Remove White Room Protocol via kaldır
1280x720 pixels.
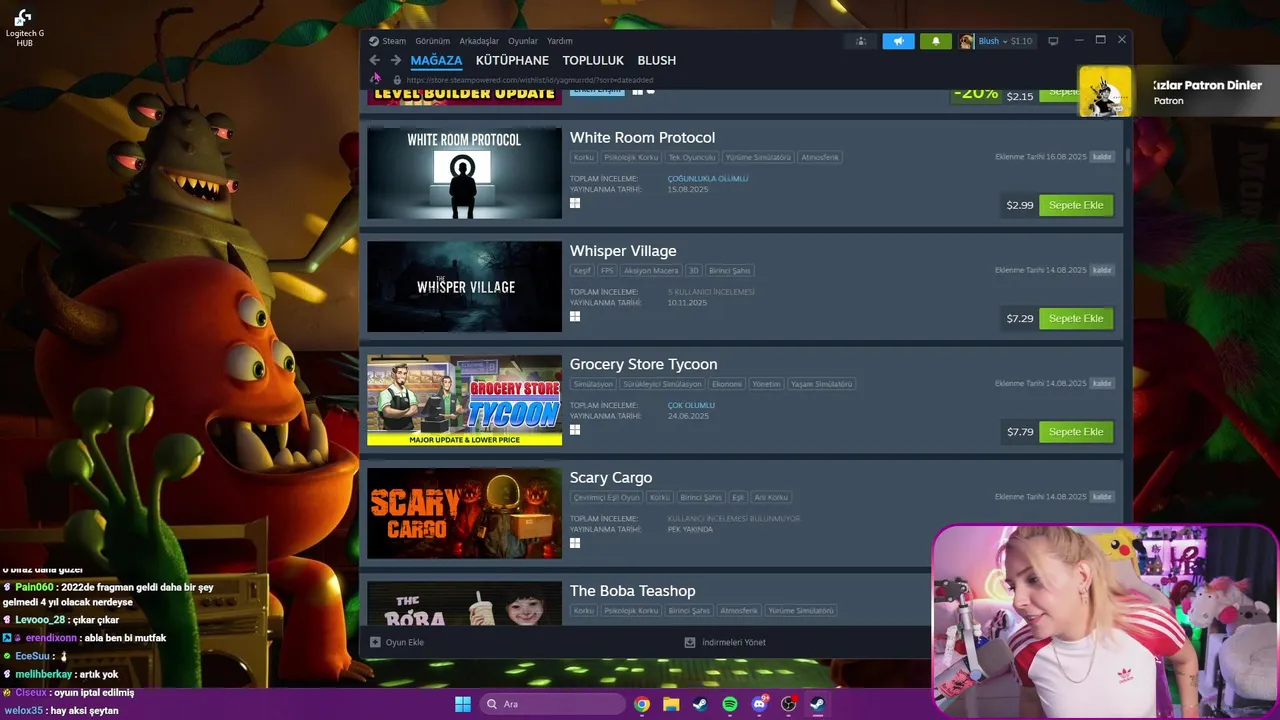tap(1102, 157)
